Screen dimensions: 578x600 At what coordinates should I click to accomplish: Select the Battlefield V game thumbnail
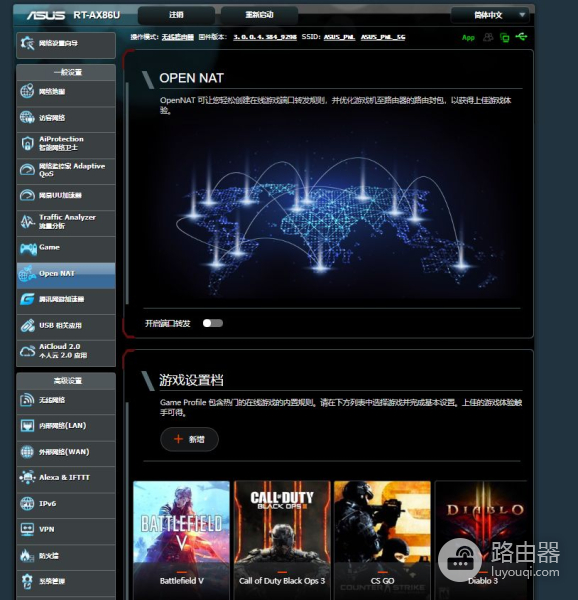[181, 540]
